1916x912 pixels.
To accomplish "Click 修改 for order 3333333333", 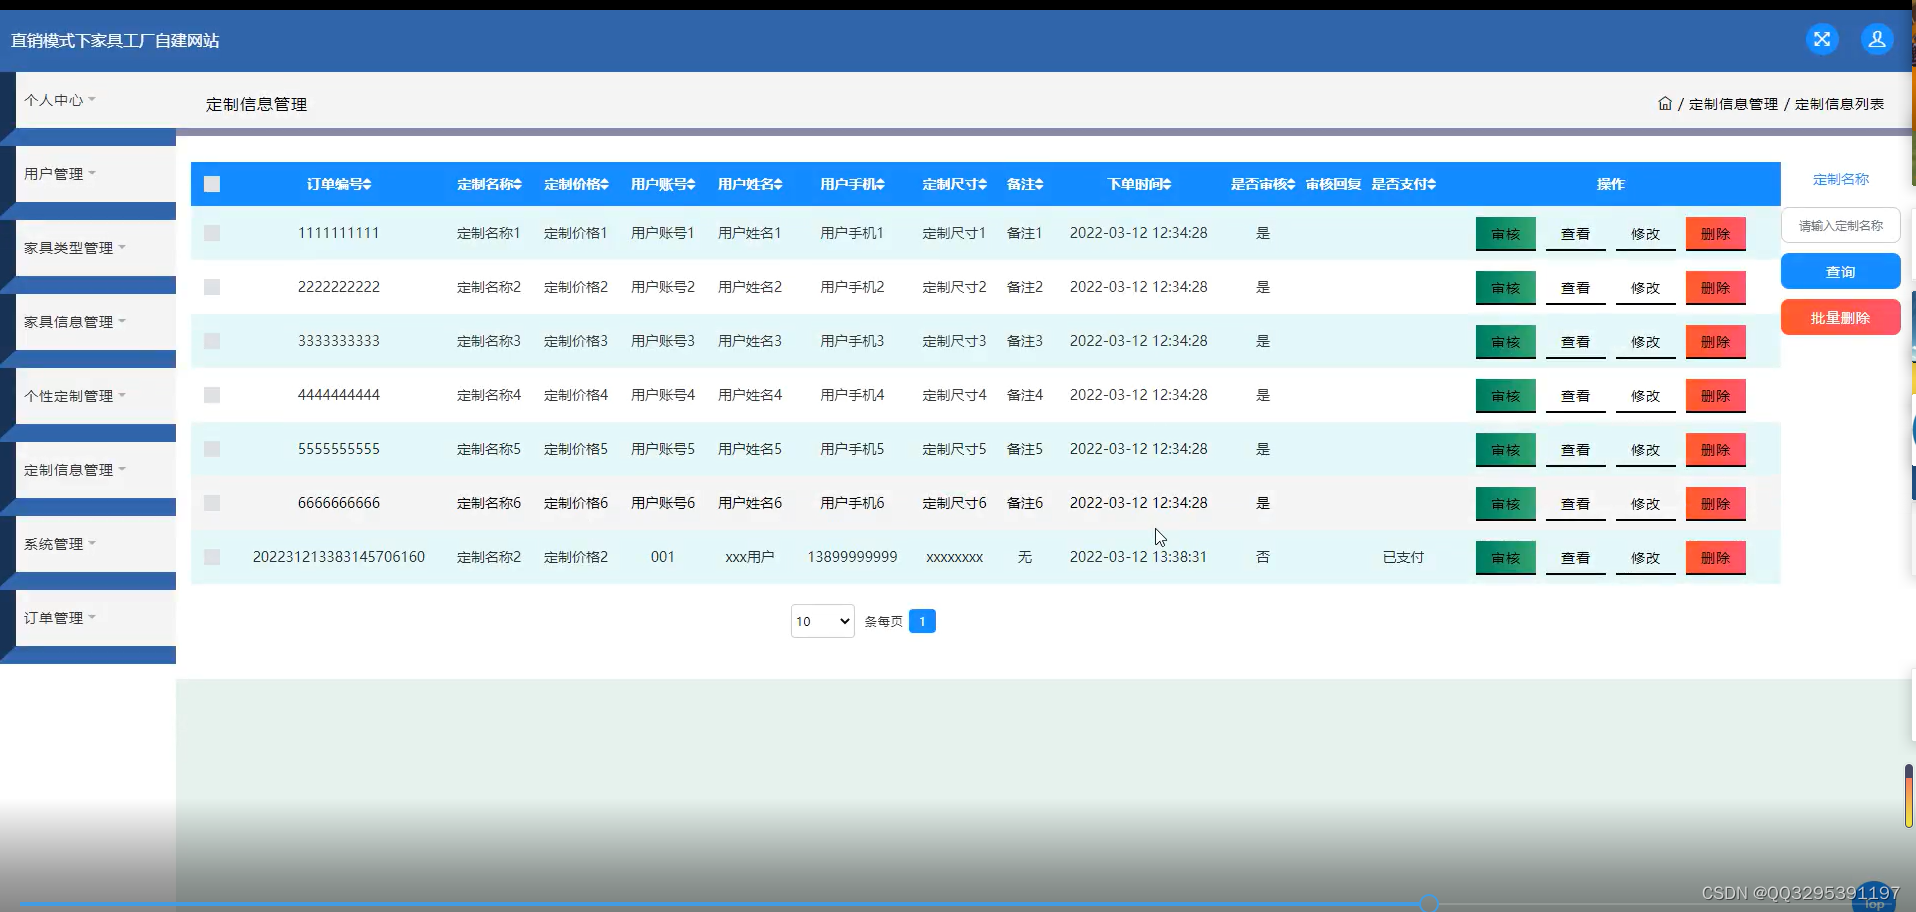I will (x=1645, y=342).
